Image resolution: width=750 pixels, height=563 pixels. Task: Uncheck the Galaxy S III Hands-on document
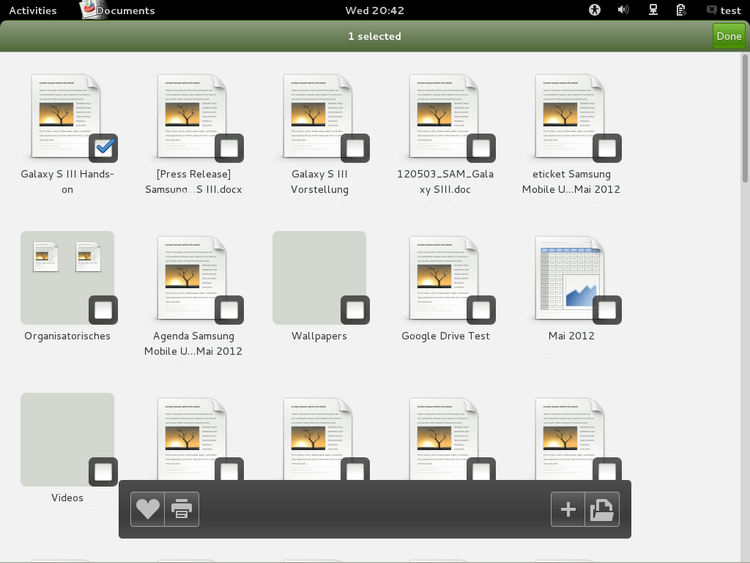103,148
